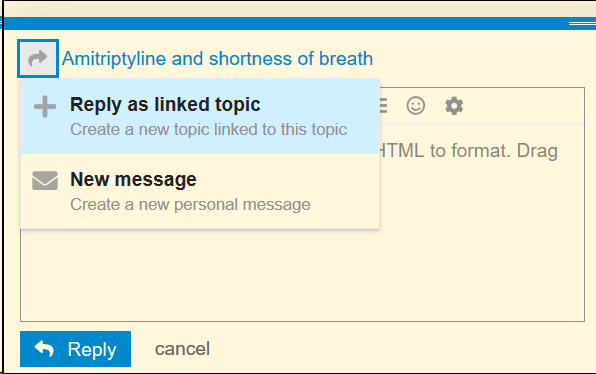The image size is (596, 374).
Task: Open the emoji picker smiley icon
Action: 415,106
